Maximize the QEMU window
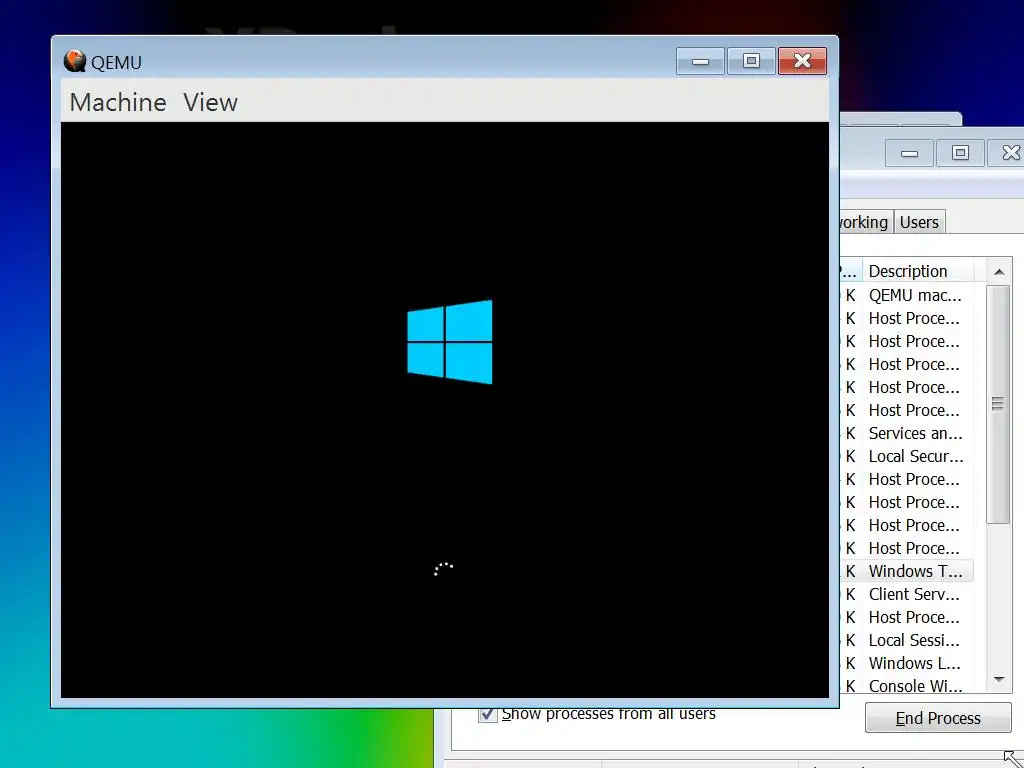The height and width of the screenshot is (768, 1024). click(x=751, y=61)
